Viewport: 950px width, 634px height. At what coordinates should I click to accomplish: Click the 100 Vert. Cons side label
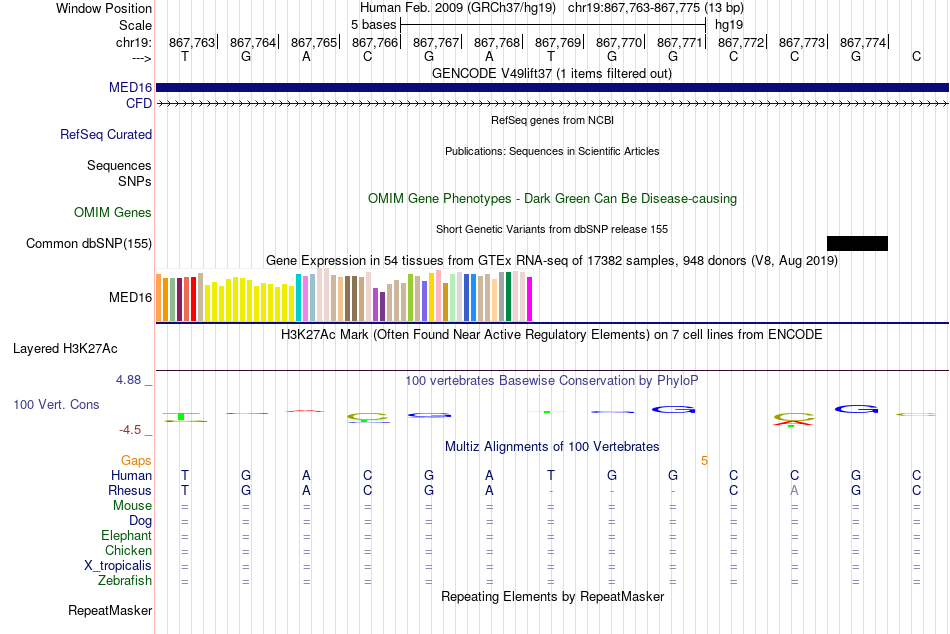click(56, 404)
